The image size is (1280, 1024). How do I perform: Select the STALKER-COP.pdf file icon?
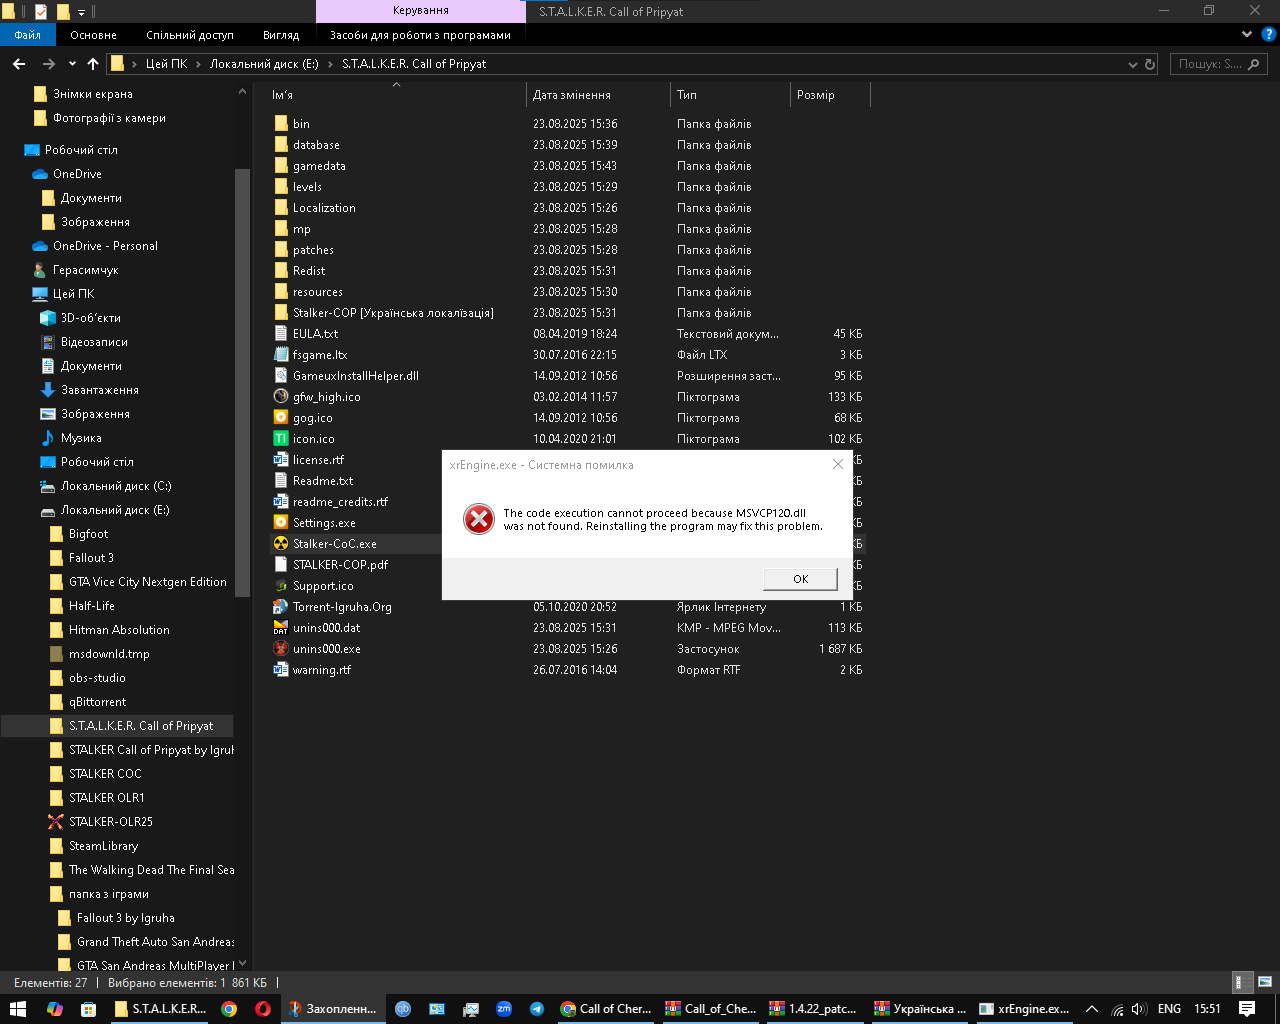[281, 565]
